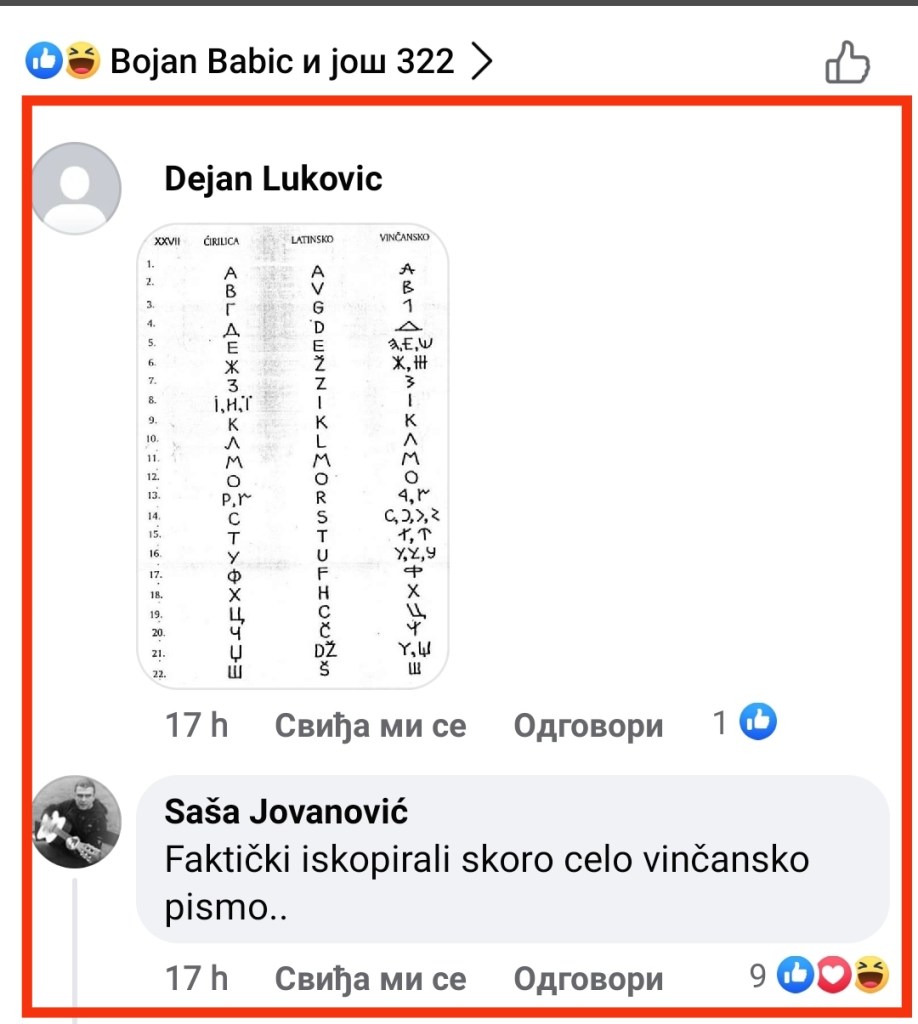View the blue like reaction on Dejan's comment
The image size is (918, 1024).
[x=758, y=721]
